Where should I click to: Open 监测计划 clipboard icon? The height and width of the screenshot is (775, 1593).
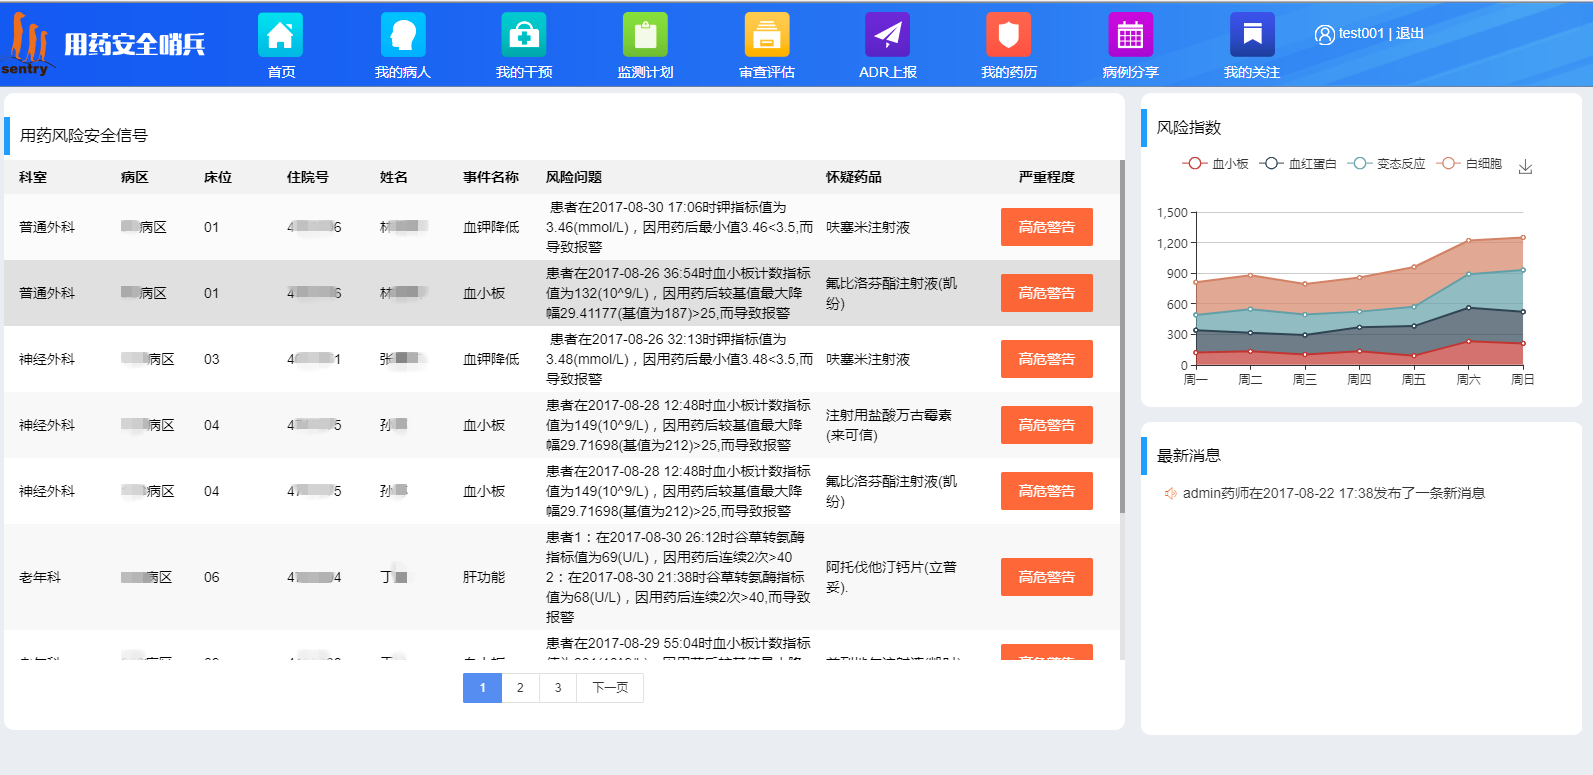click(645, 35)
